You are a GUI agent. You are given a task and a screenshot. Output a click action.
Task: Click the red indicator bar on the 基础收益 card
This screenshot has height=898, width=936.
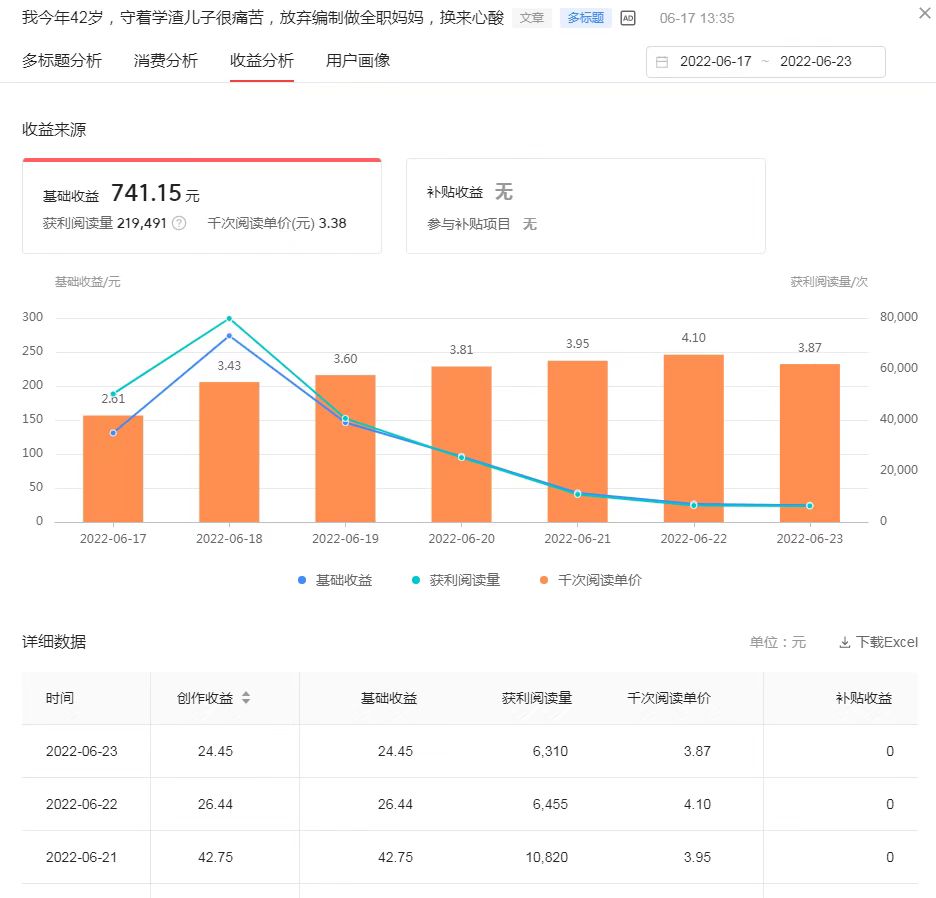pyautogui.click(x=202, y=157)
